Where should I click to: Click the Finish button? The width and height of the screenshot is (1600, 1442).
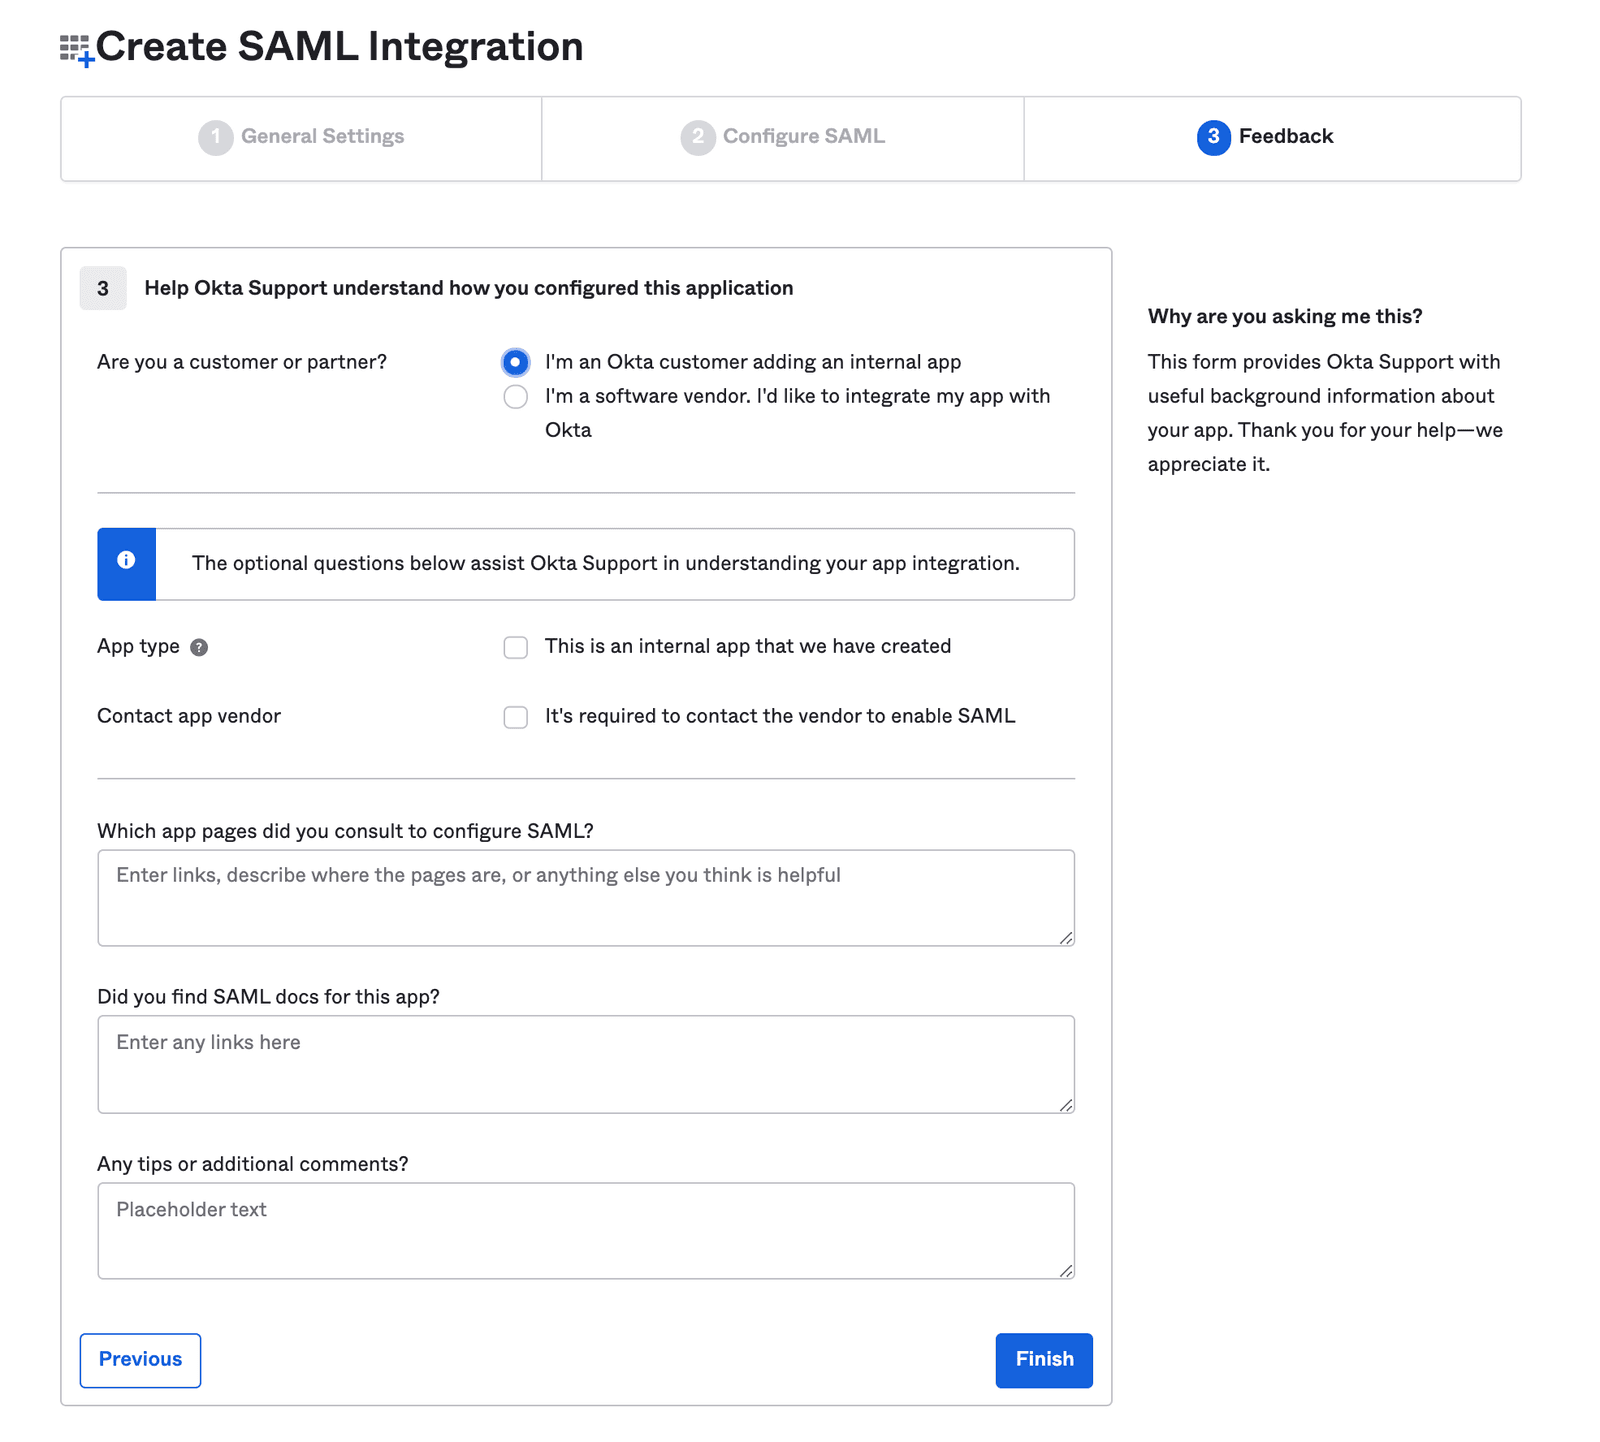click(x=1043, y=1360)
